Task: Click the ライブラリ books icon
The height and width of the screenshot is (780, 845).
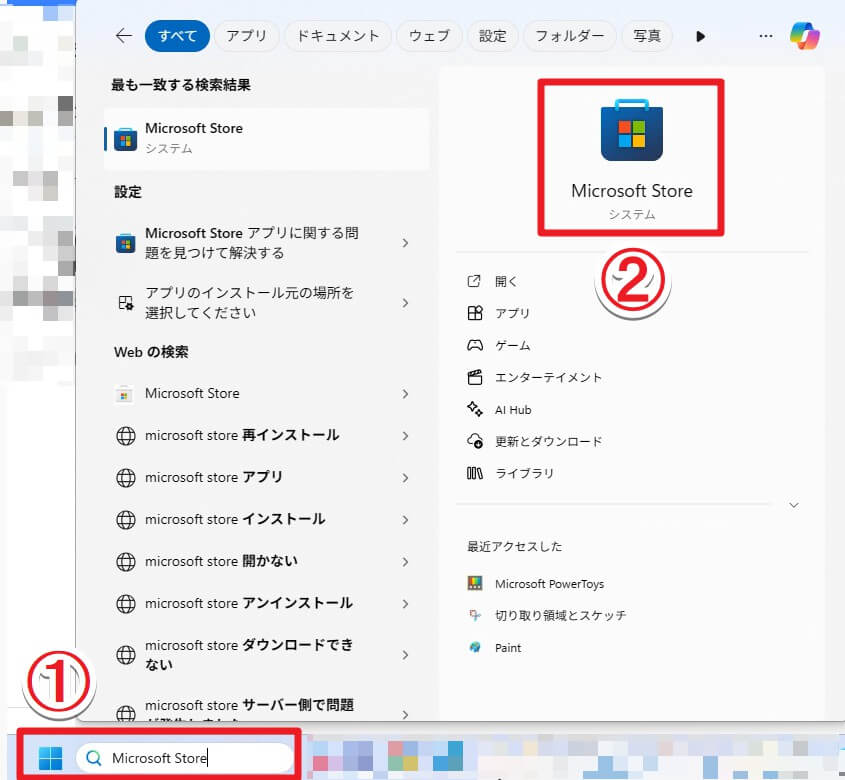Action: [x=475, y=473]
